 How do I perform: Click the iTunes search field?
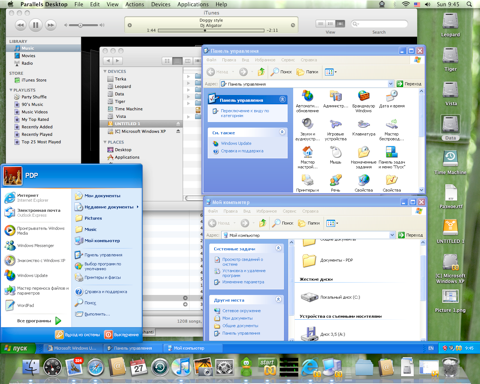(379, 24)
